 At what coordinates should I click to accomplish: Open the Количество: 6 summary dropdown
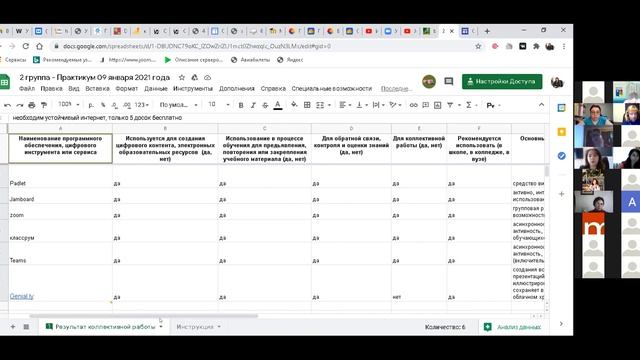445,327
